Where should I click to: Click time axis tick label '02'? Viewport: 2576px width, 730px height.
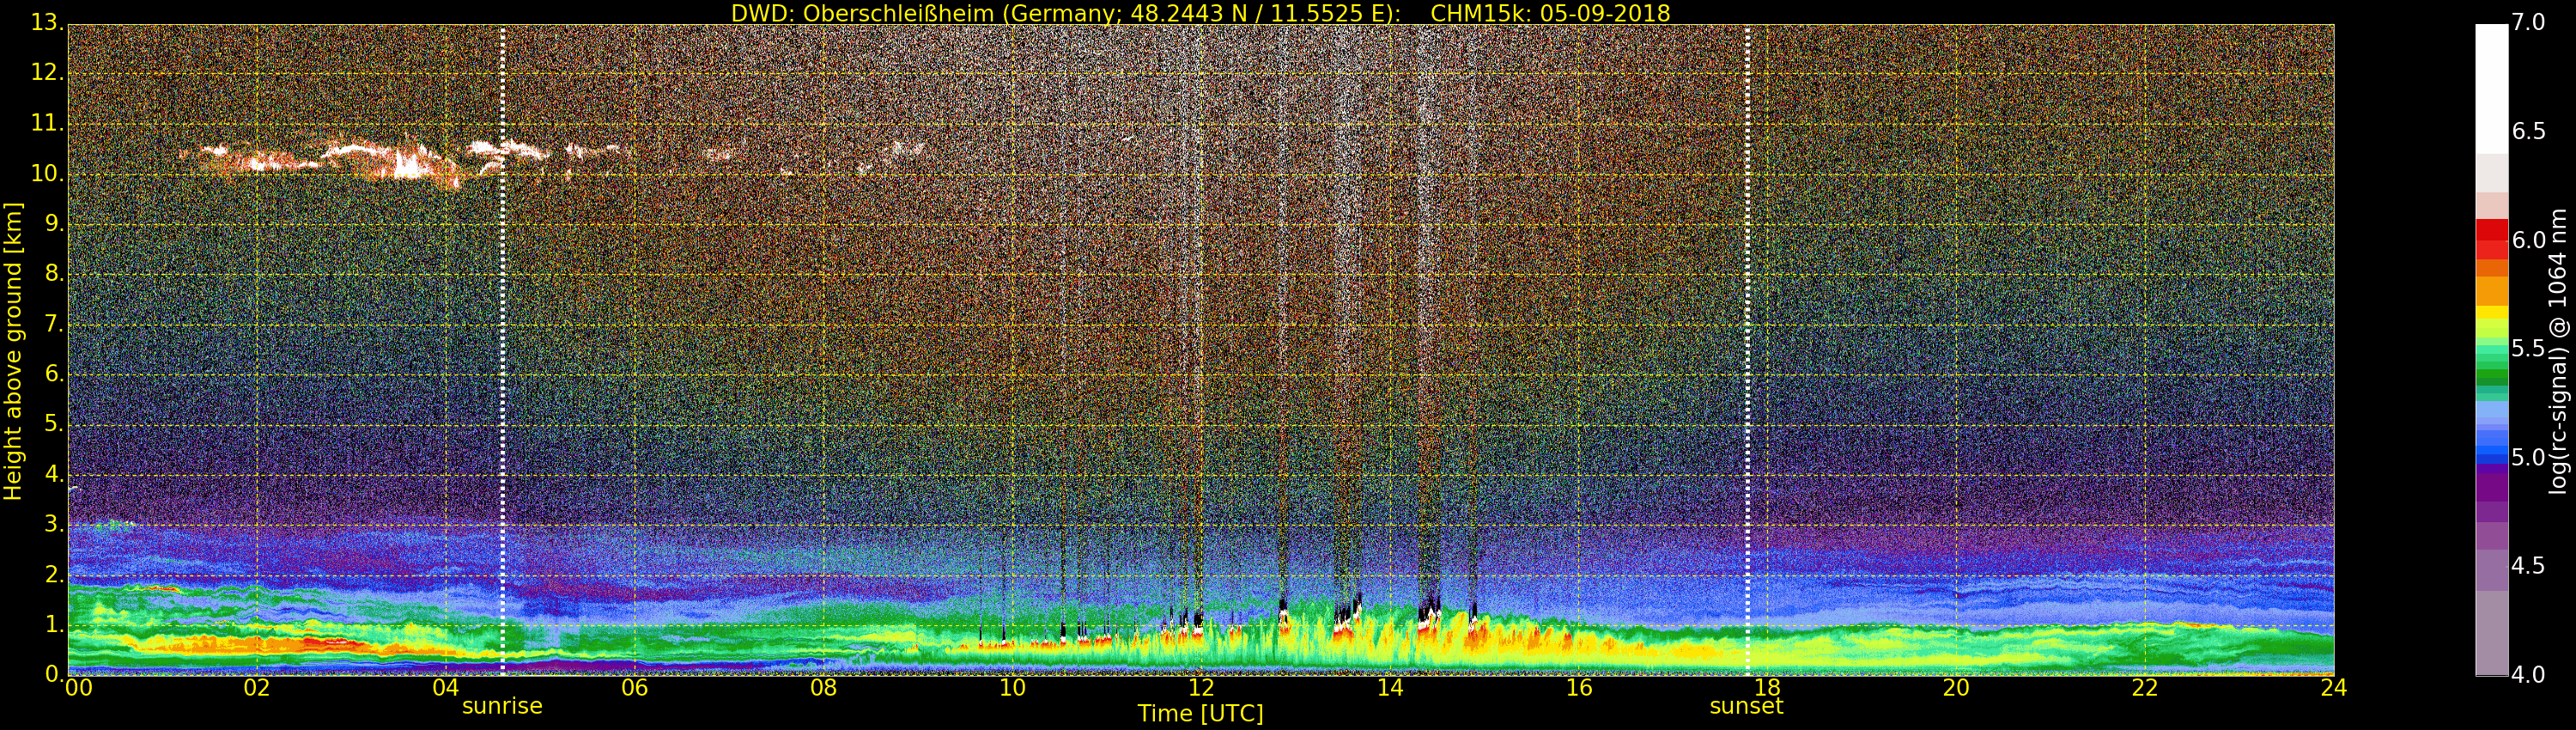[257, 688]
